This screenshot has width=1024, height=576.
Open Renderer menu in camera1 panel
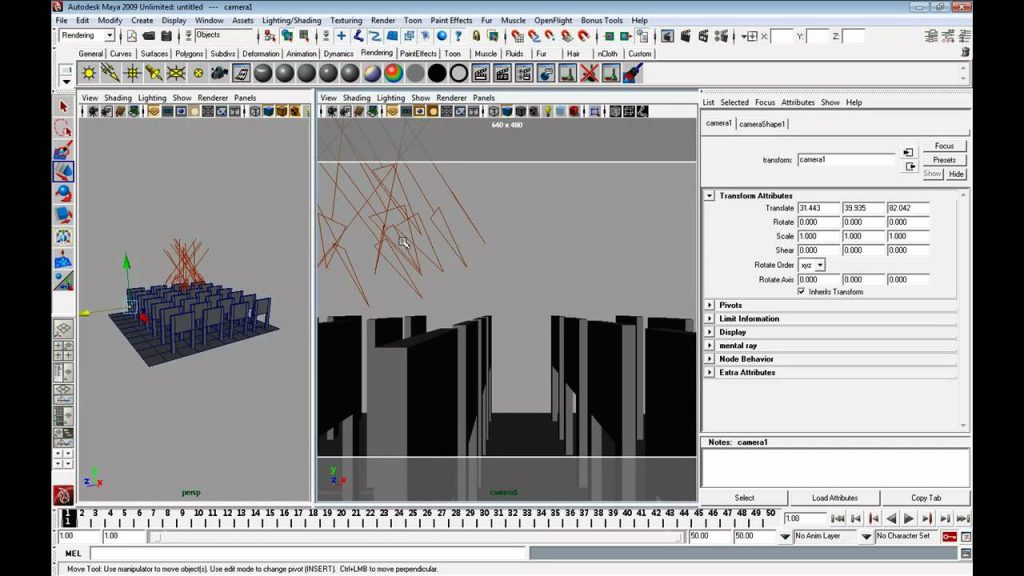(451, 98)
